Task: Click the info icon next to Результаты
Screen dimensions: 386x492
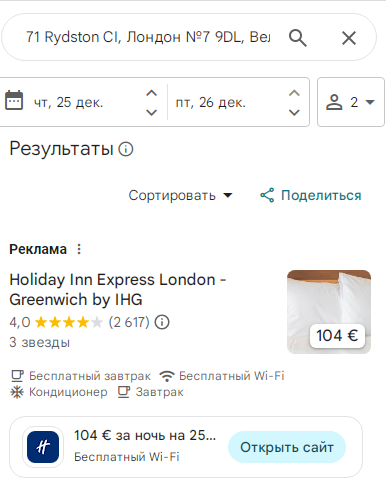Action: point(126,149)
